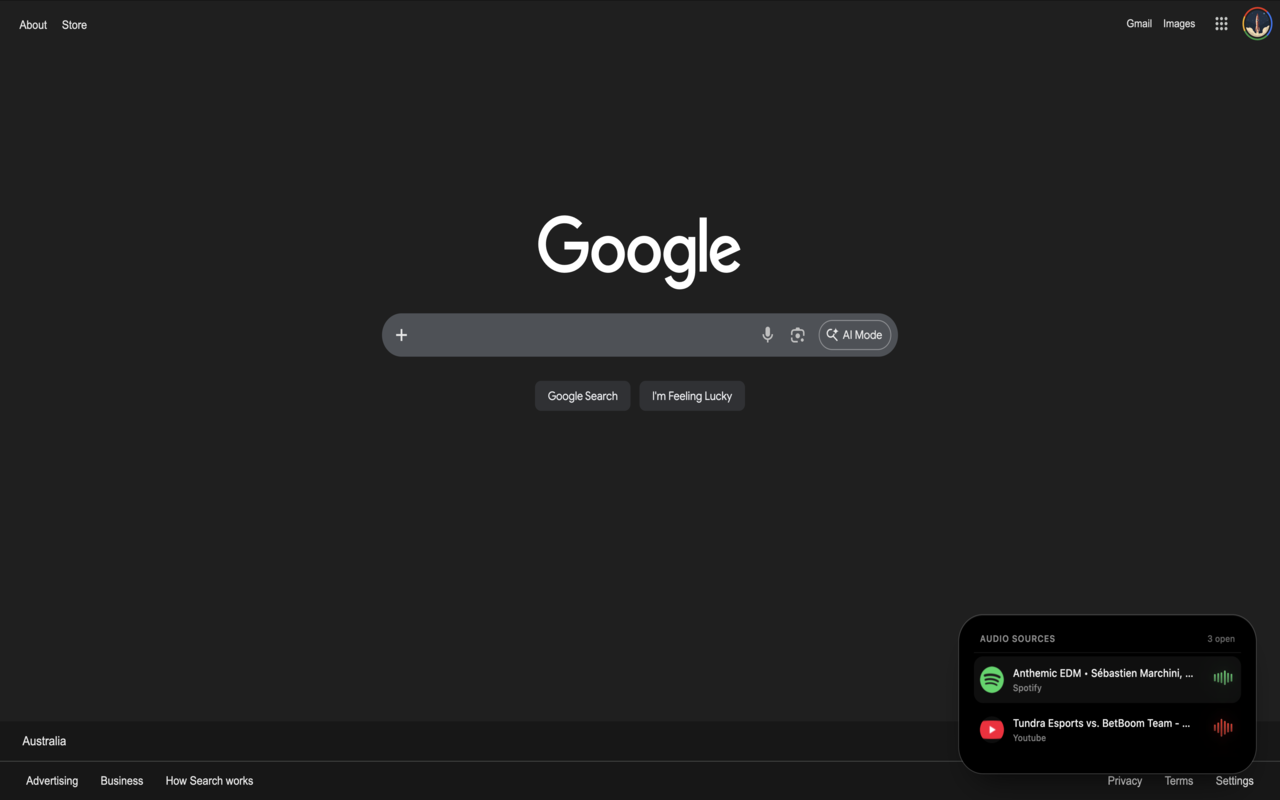The image size is (1280, 800).
Task: Visit the Store link
Action: pos(74,25)
